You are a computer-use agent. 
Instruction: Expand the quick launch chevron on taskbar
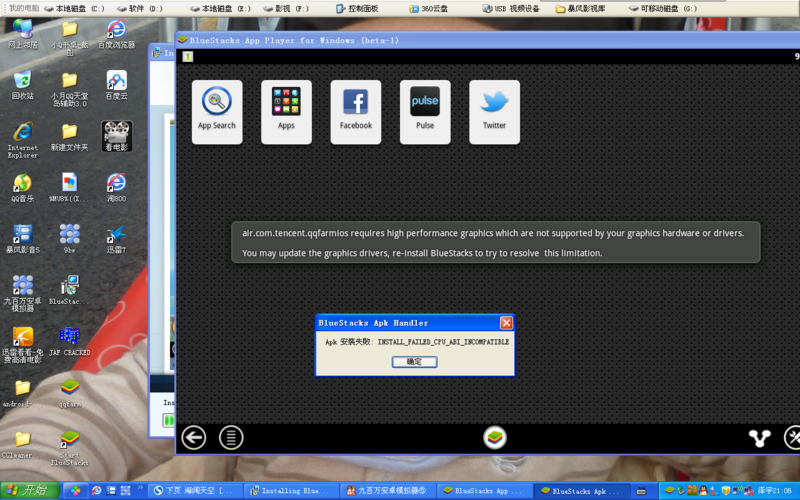(x=140, y=488)
